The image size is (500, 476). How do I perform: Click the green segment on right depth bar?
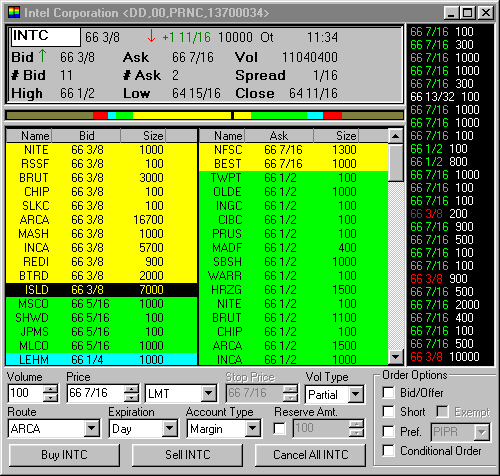click(x=279, y=116)
